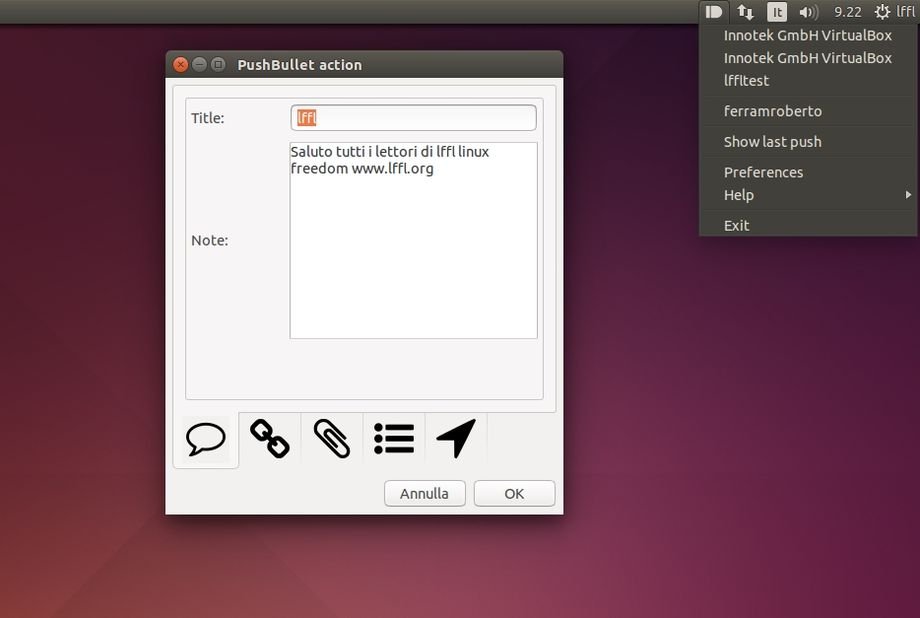Choose 'Show last push' menu entry
920x618 pixels.
pyautogui.click(x=772, y=142)
